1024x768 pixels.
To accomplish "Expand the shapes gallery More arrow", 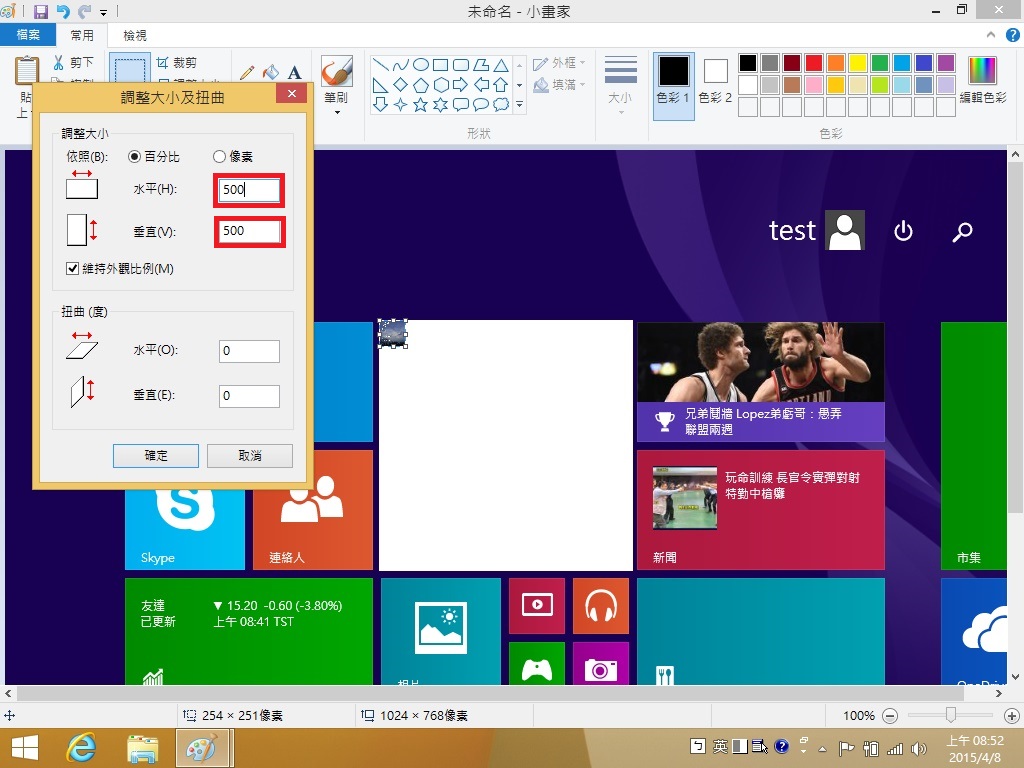I will point(520,104).
